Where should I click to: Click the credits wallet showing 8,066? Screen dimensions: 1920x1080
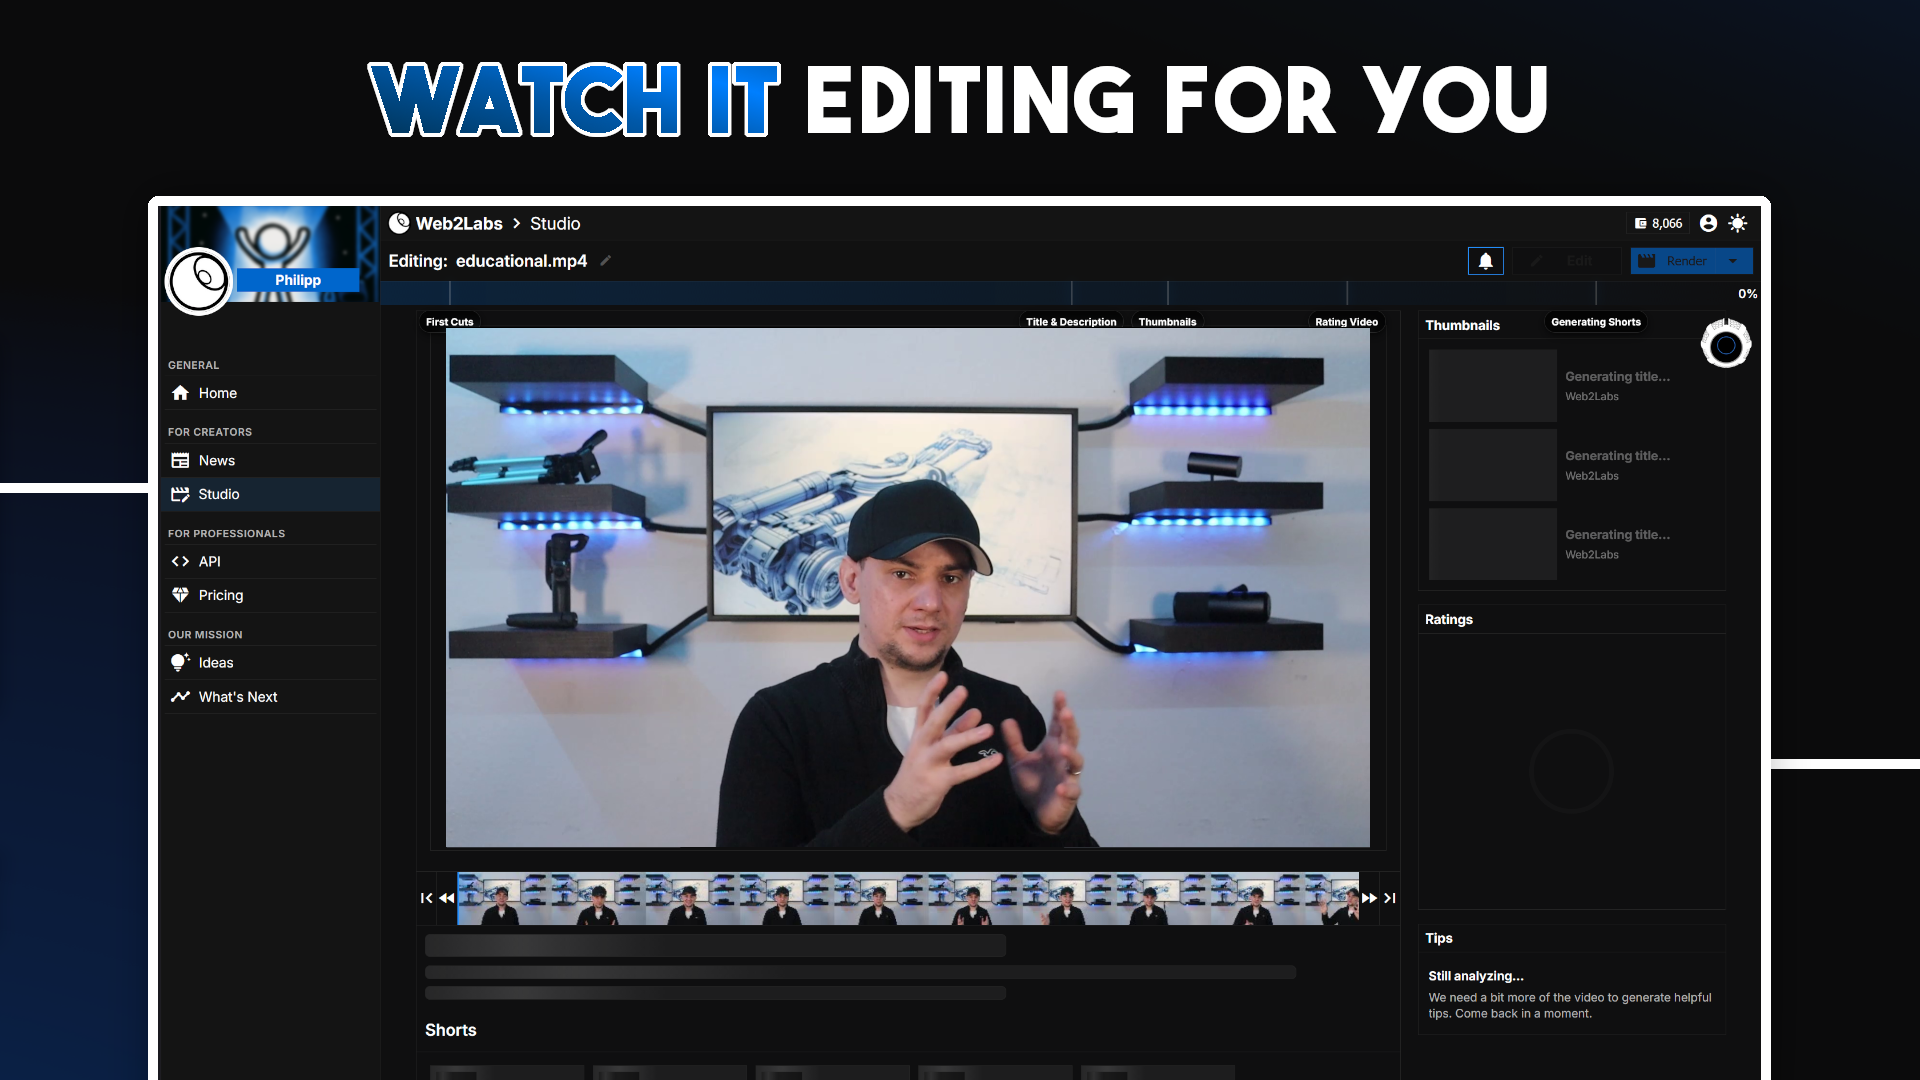1658,224
